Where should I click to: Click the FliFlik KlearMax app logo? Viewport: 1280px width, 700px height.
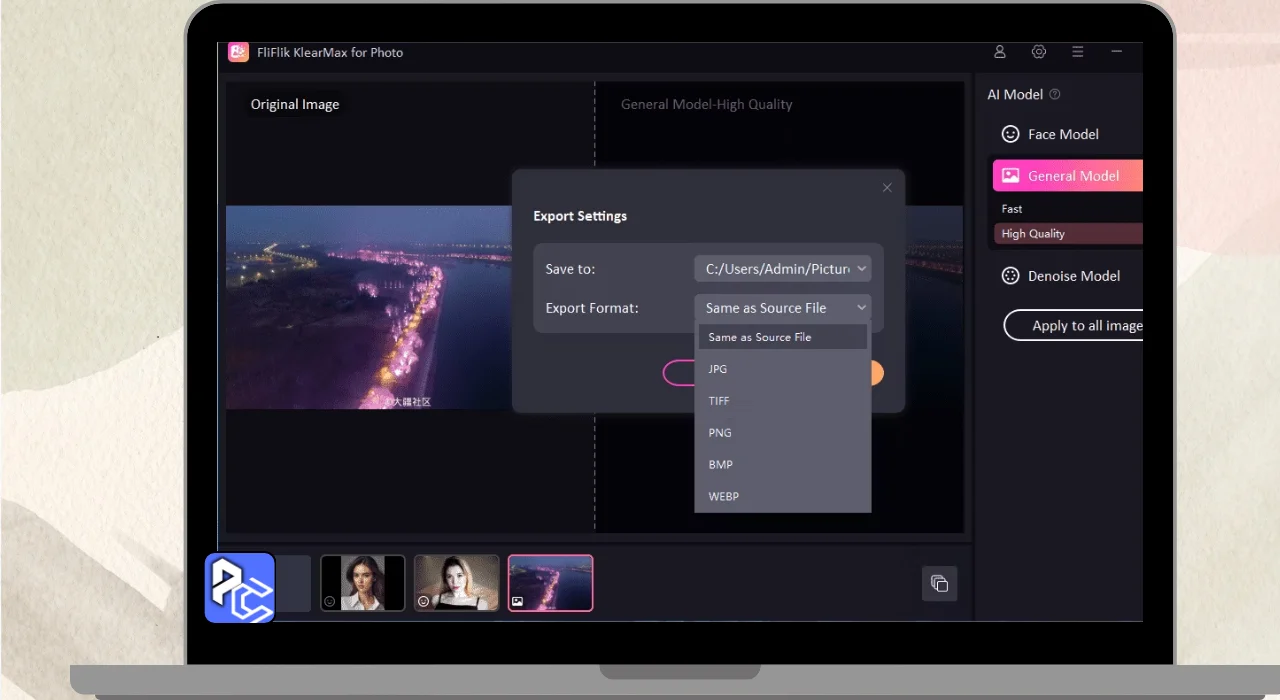[238, 52]
